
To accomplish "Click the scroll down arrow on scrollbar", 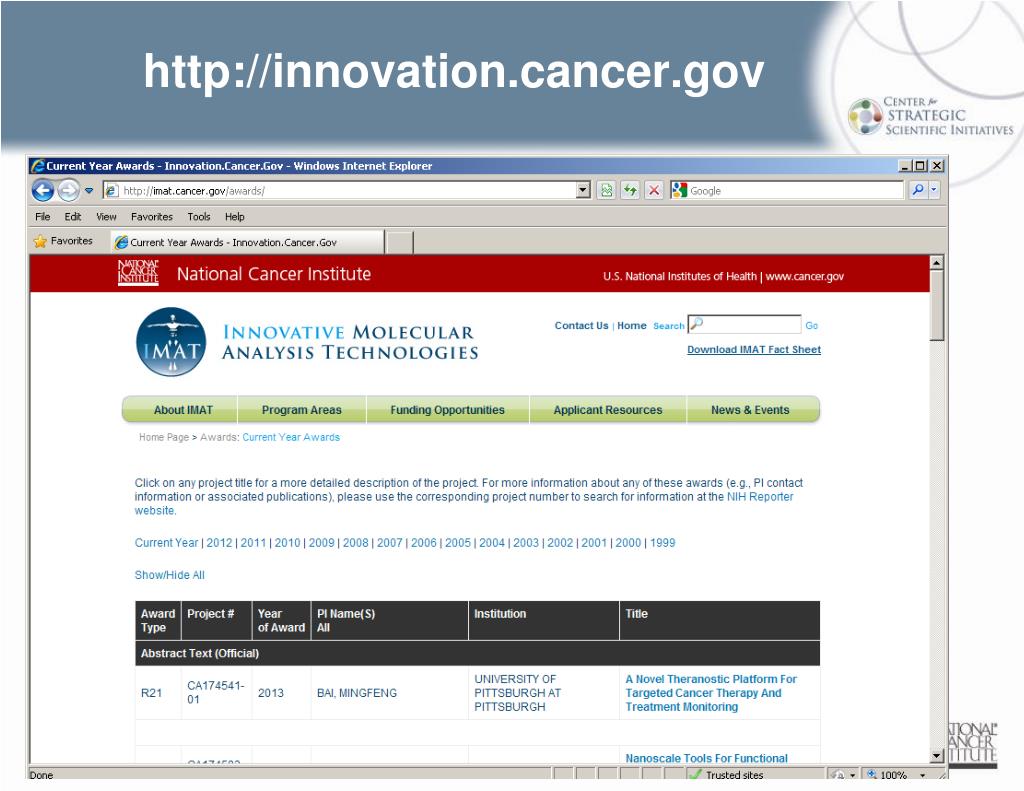I will pyautogui.click(x=936, y=756).
